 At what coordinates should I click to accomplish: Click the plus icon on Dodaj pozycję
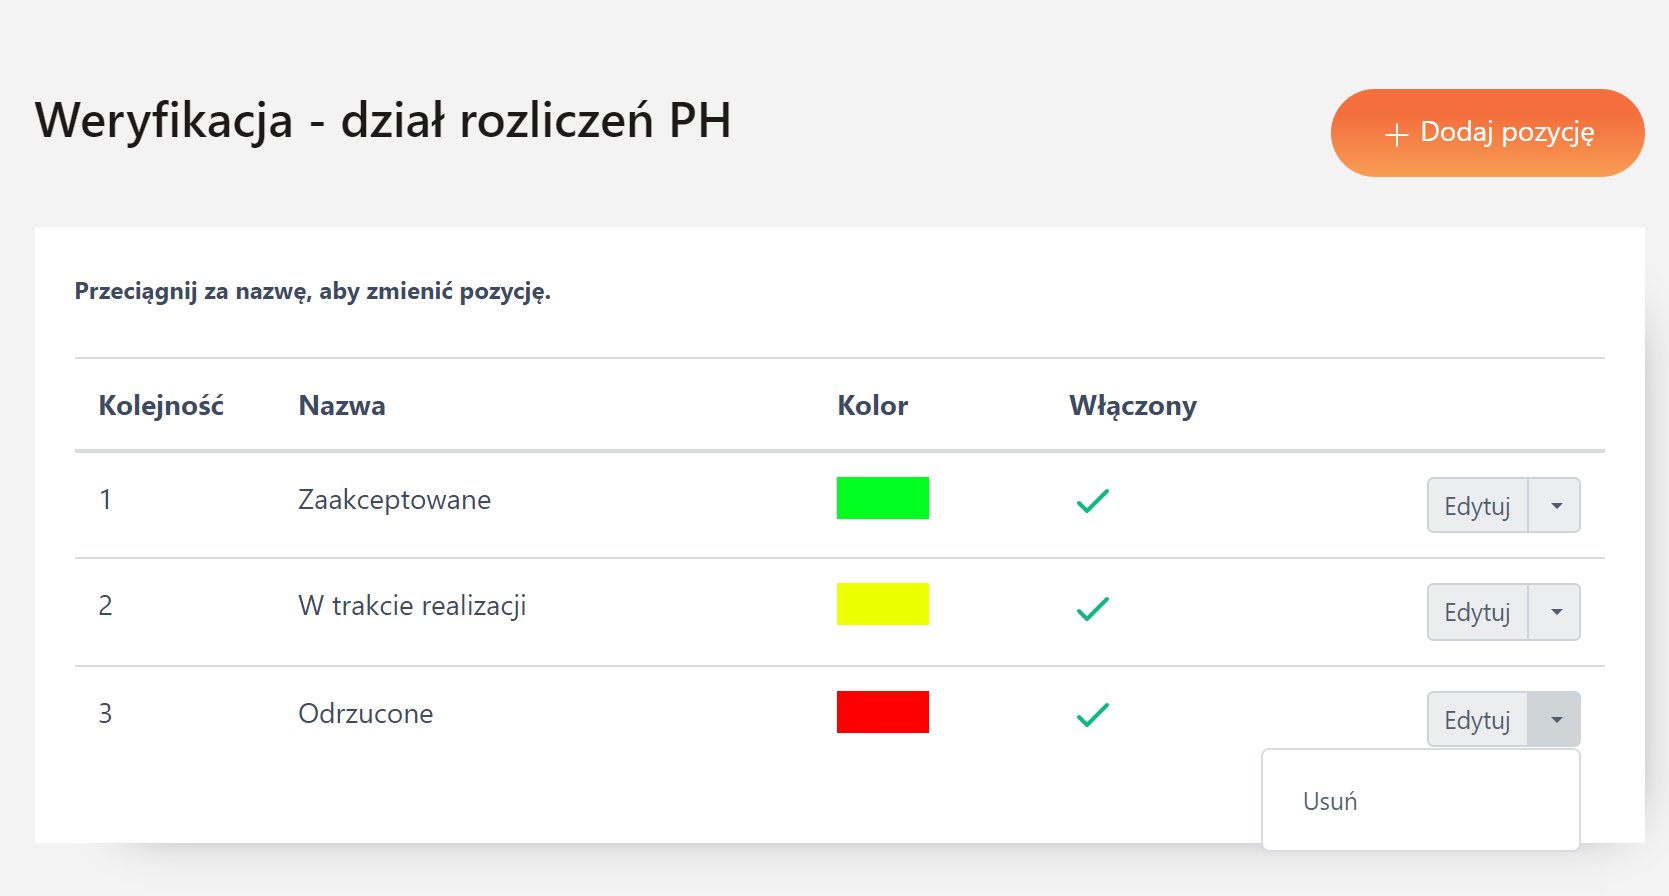click(x=1396, y=134)
